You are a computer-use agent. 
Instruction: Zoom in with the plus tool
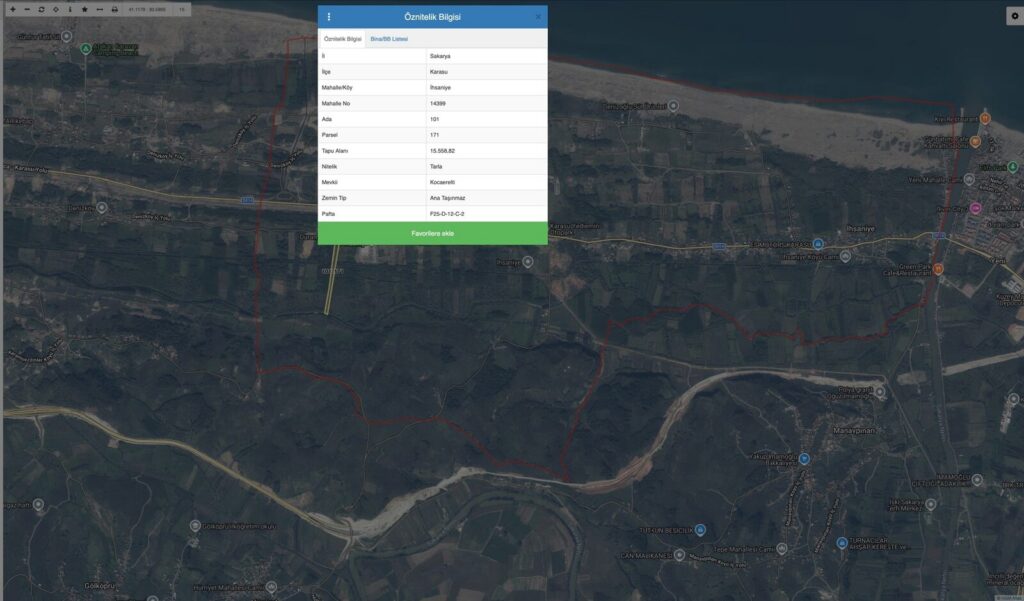12,9
